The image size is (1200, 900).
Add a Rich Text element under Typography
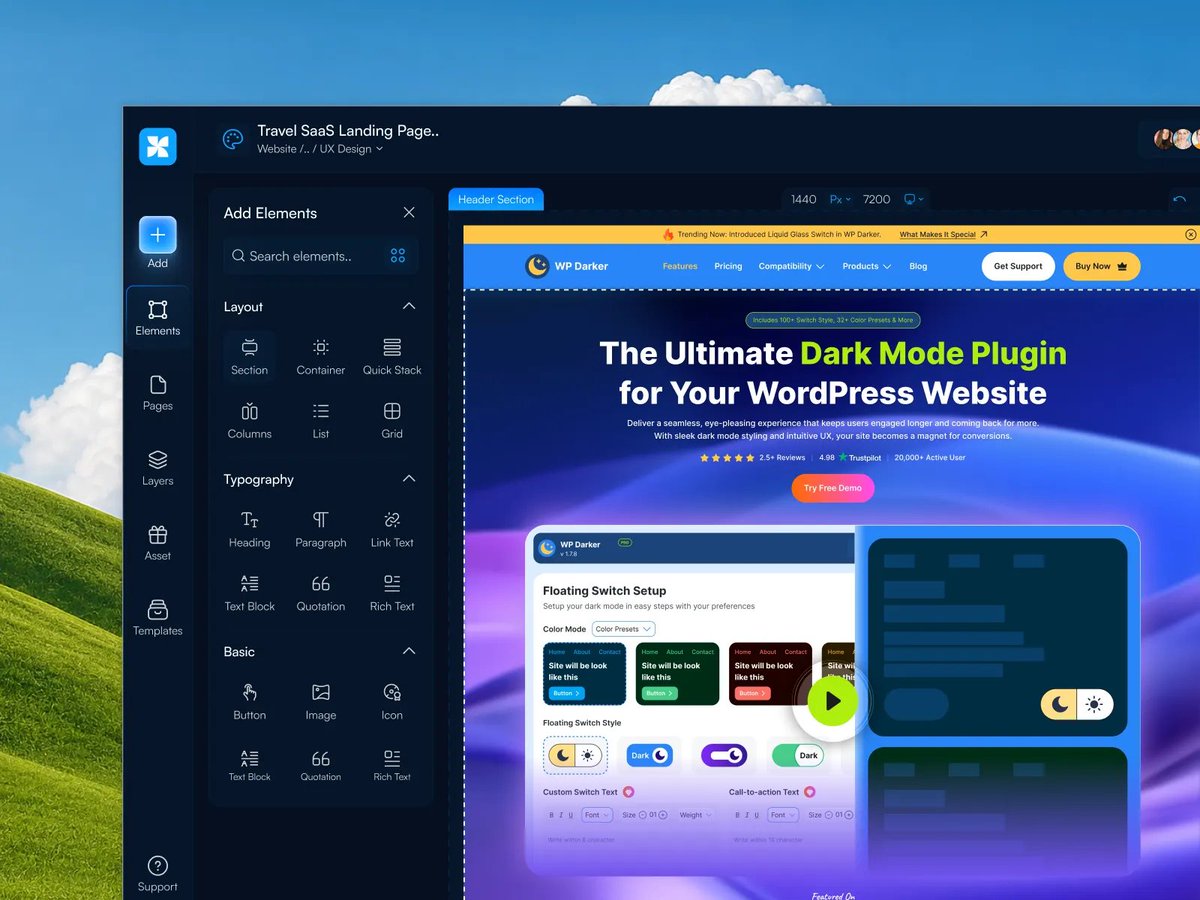pyautogui.click(x=392, y=593)
